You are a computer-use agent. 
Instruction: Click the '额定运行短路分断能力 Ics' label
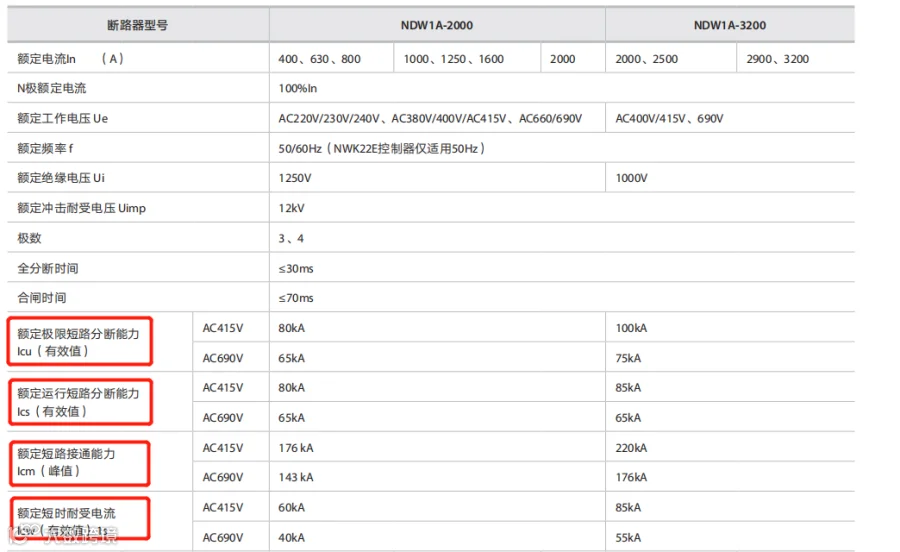(78, 402)
